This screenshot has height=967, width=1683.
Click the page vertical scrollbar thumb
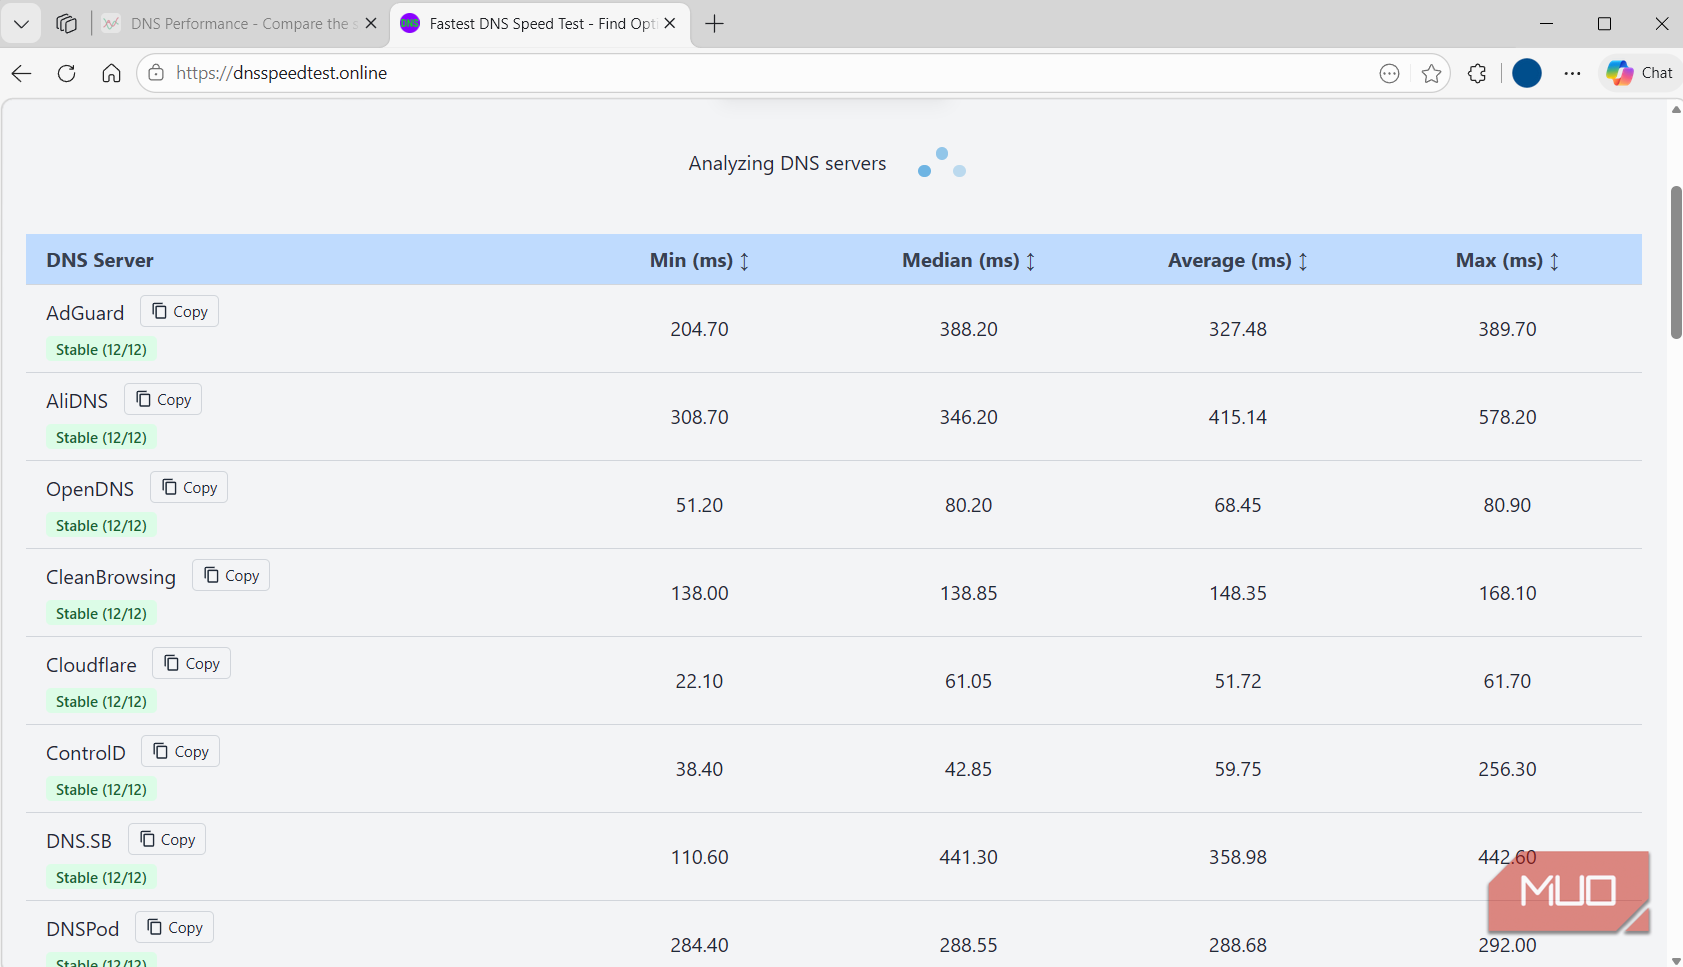coord(1676,262)
